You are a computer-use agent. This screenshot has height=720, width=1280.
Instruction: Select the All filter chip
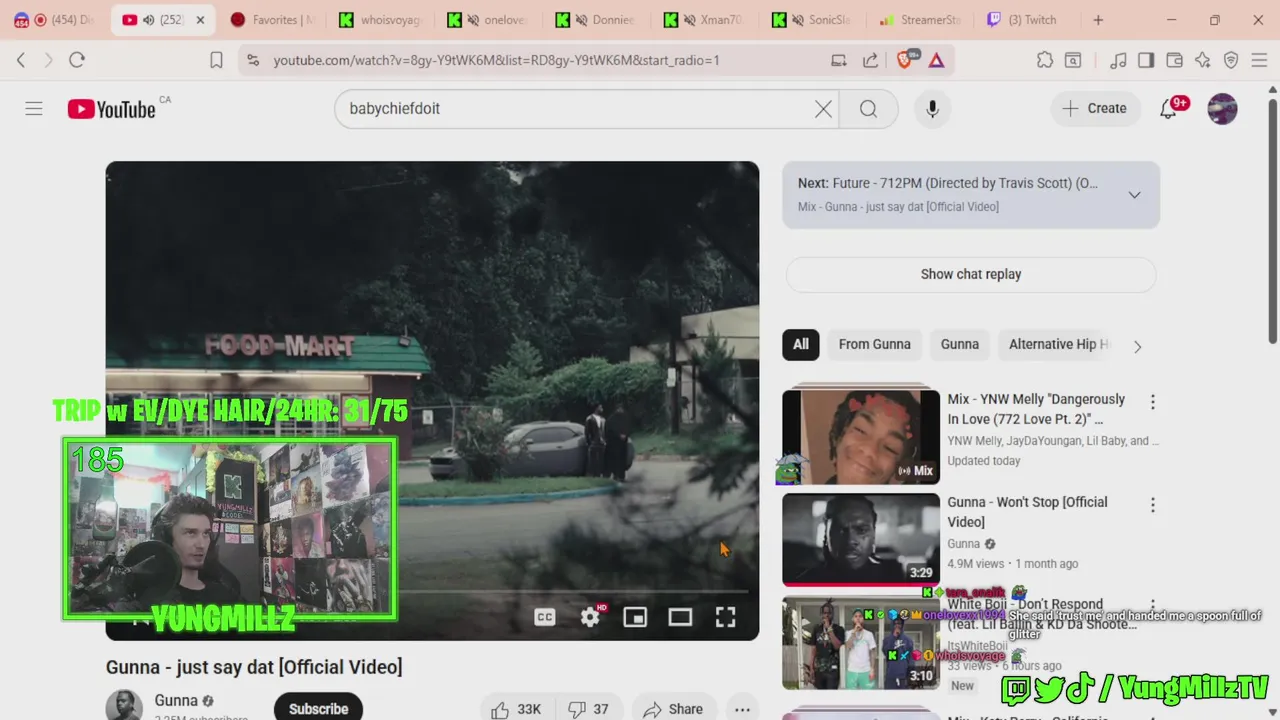pos(801,344)
